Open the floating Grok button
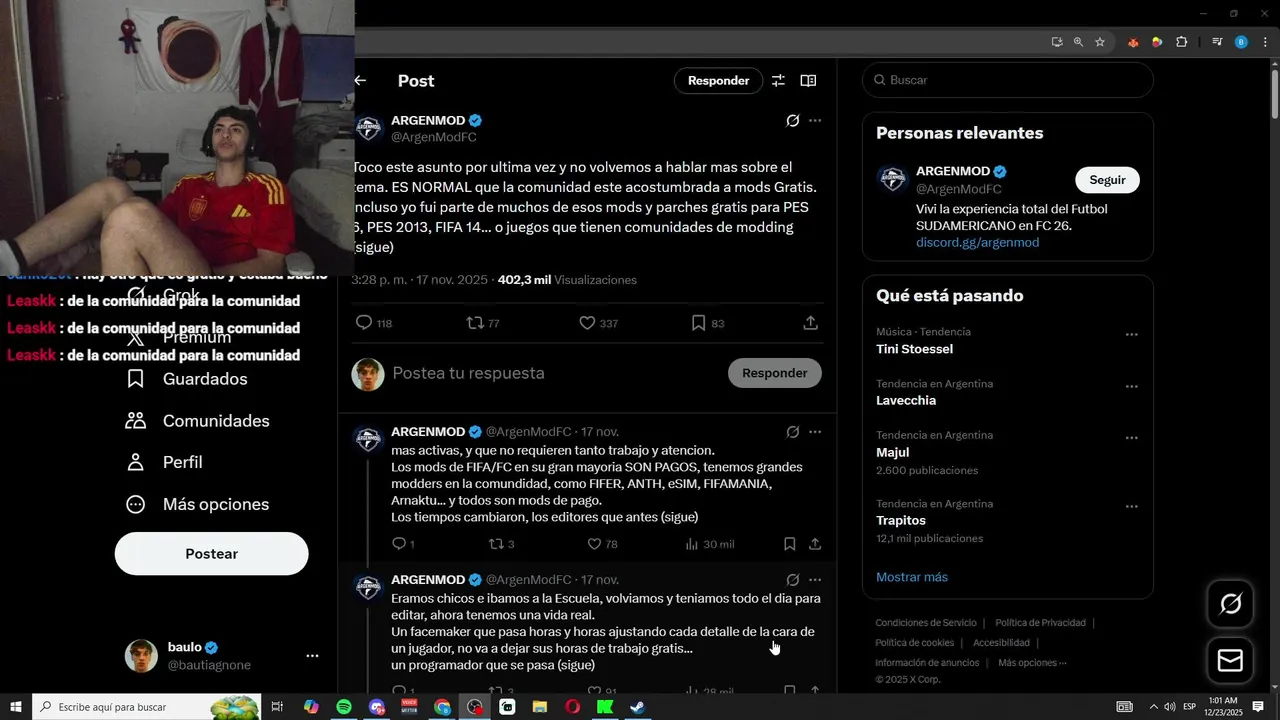 [x=1230, y=604]
